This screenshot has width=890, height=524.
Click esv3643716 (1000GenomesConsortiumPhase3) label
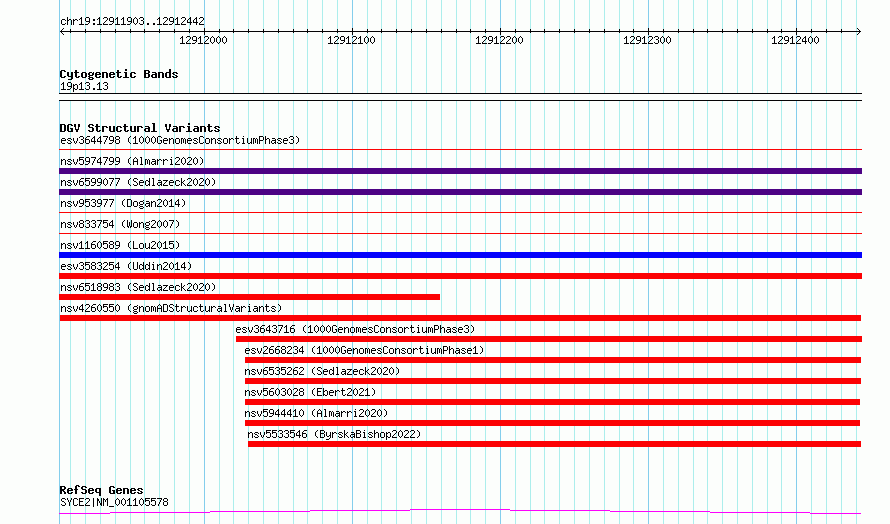pos(355,329)
